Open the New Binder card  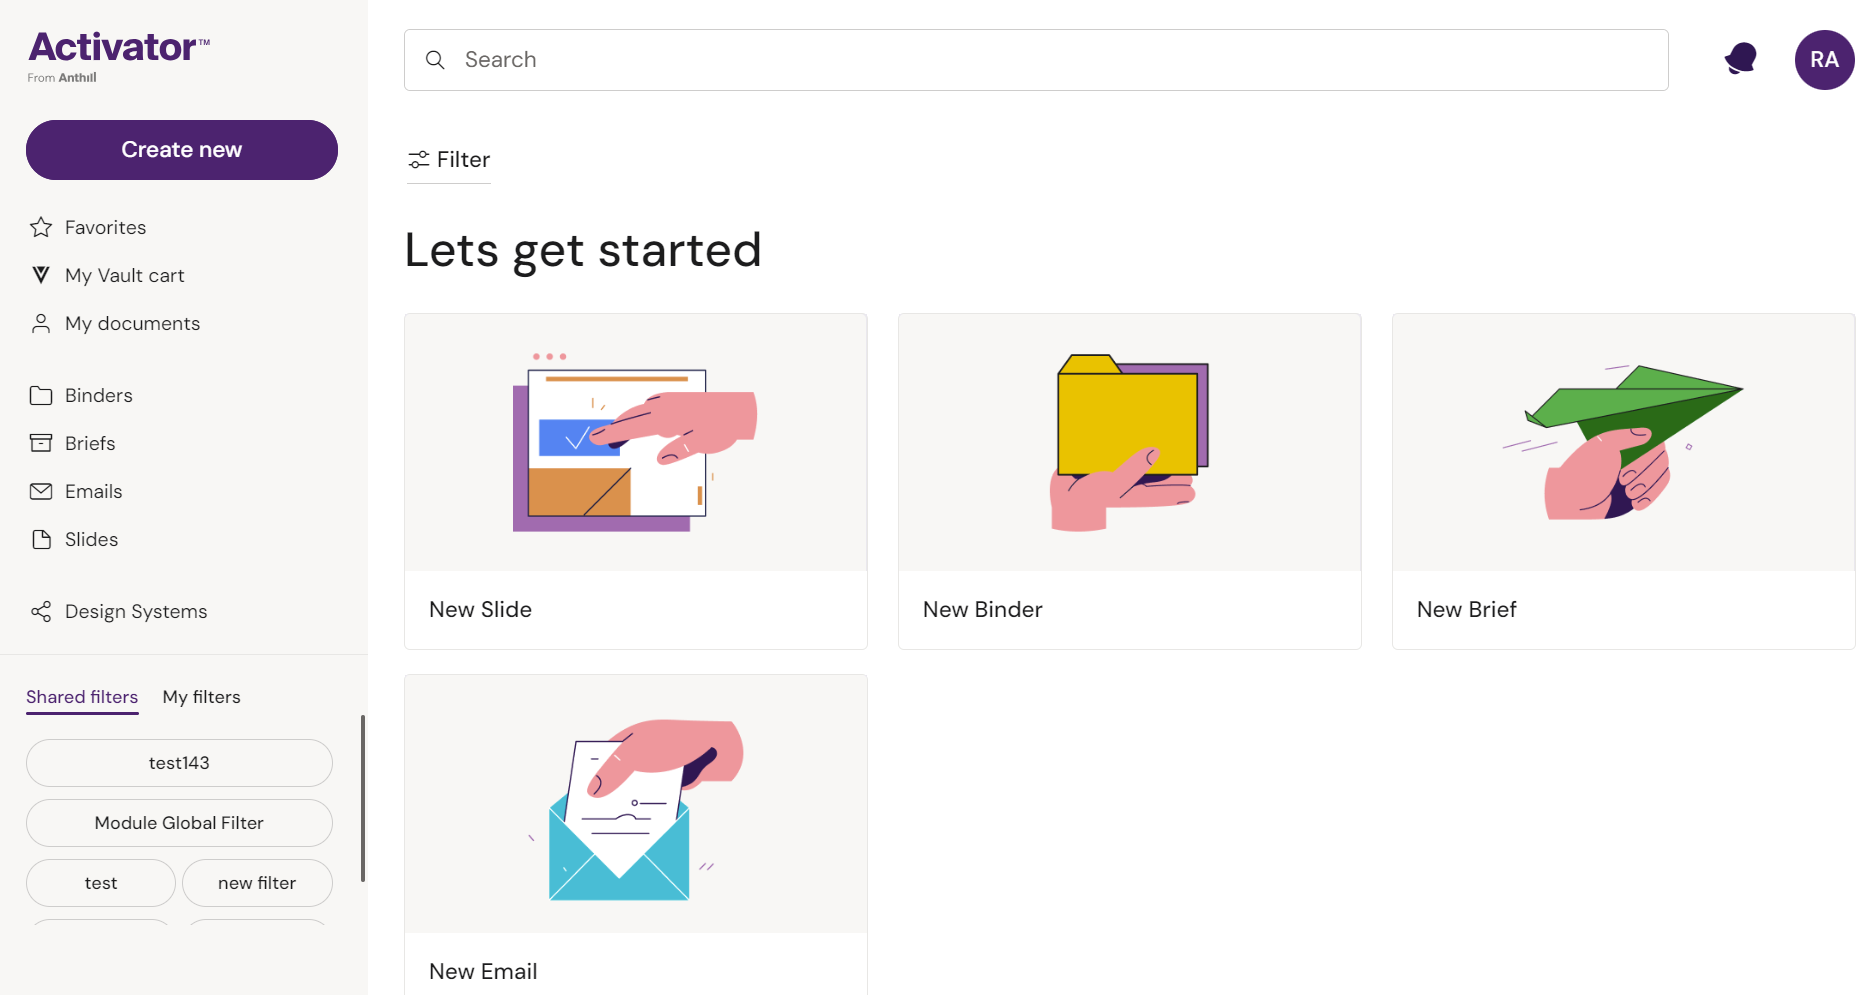(x=1129, y=481)
